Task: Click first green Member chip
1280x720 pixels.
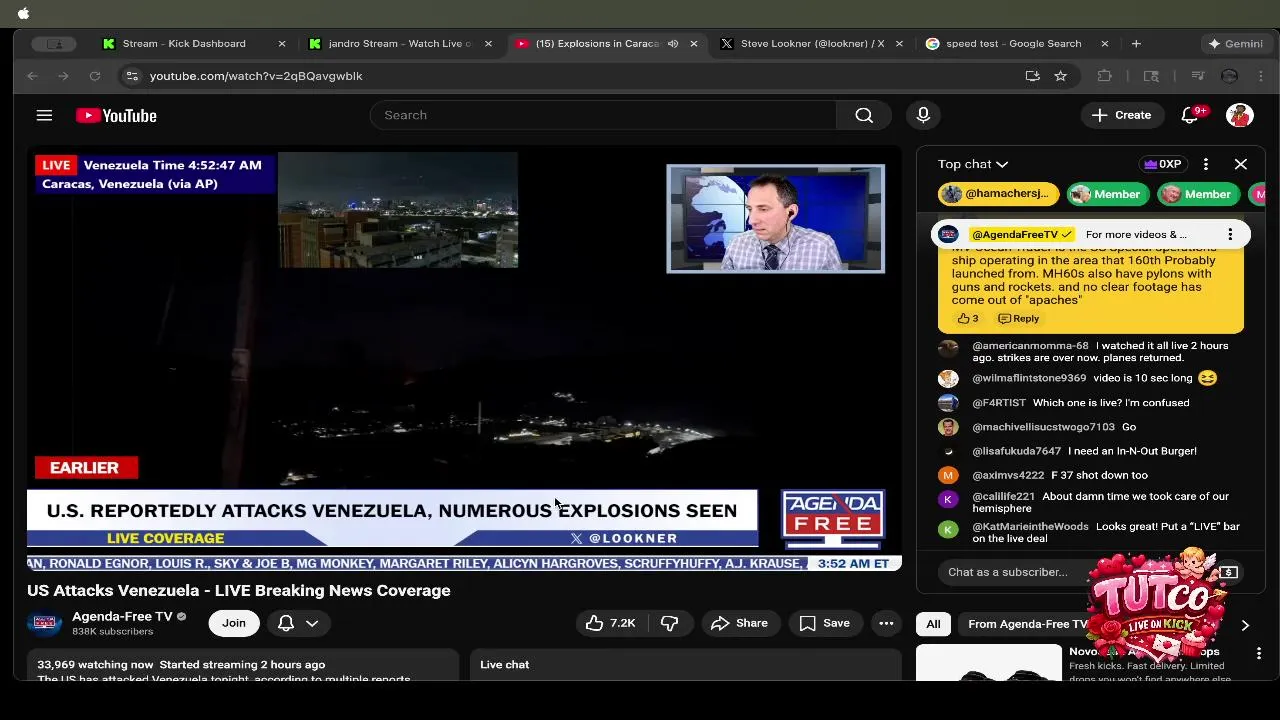Action: pos(1106,194)
